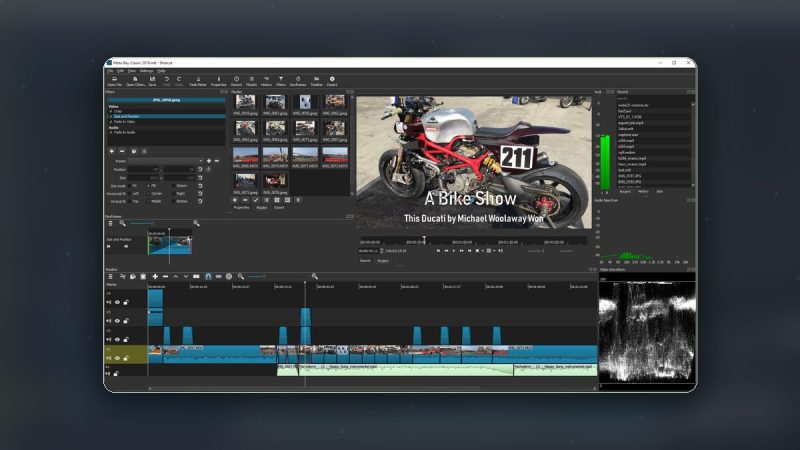Mute track V3 speaker icon
Viewport: 800px width, 450px height.
pos(108,321)
